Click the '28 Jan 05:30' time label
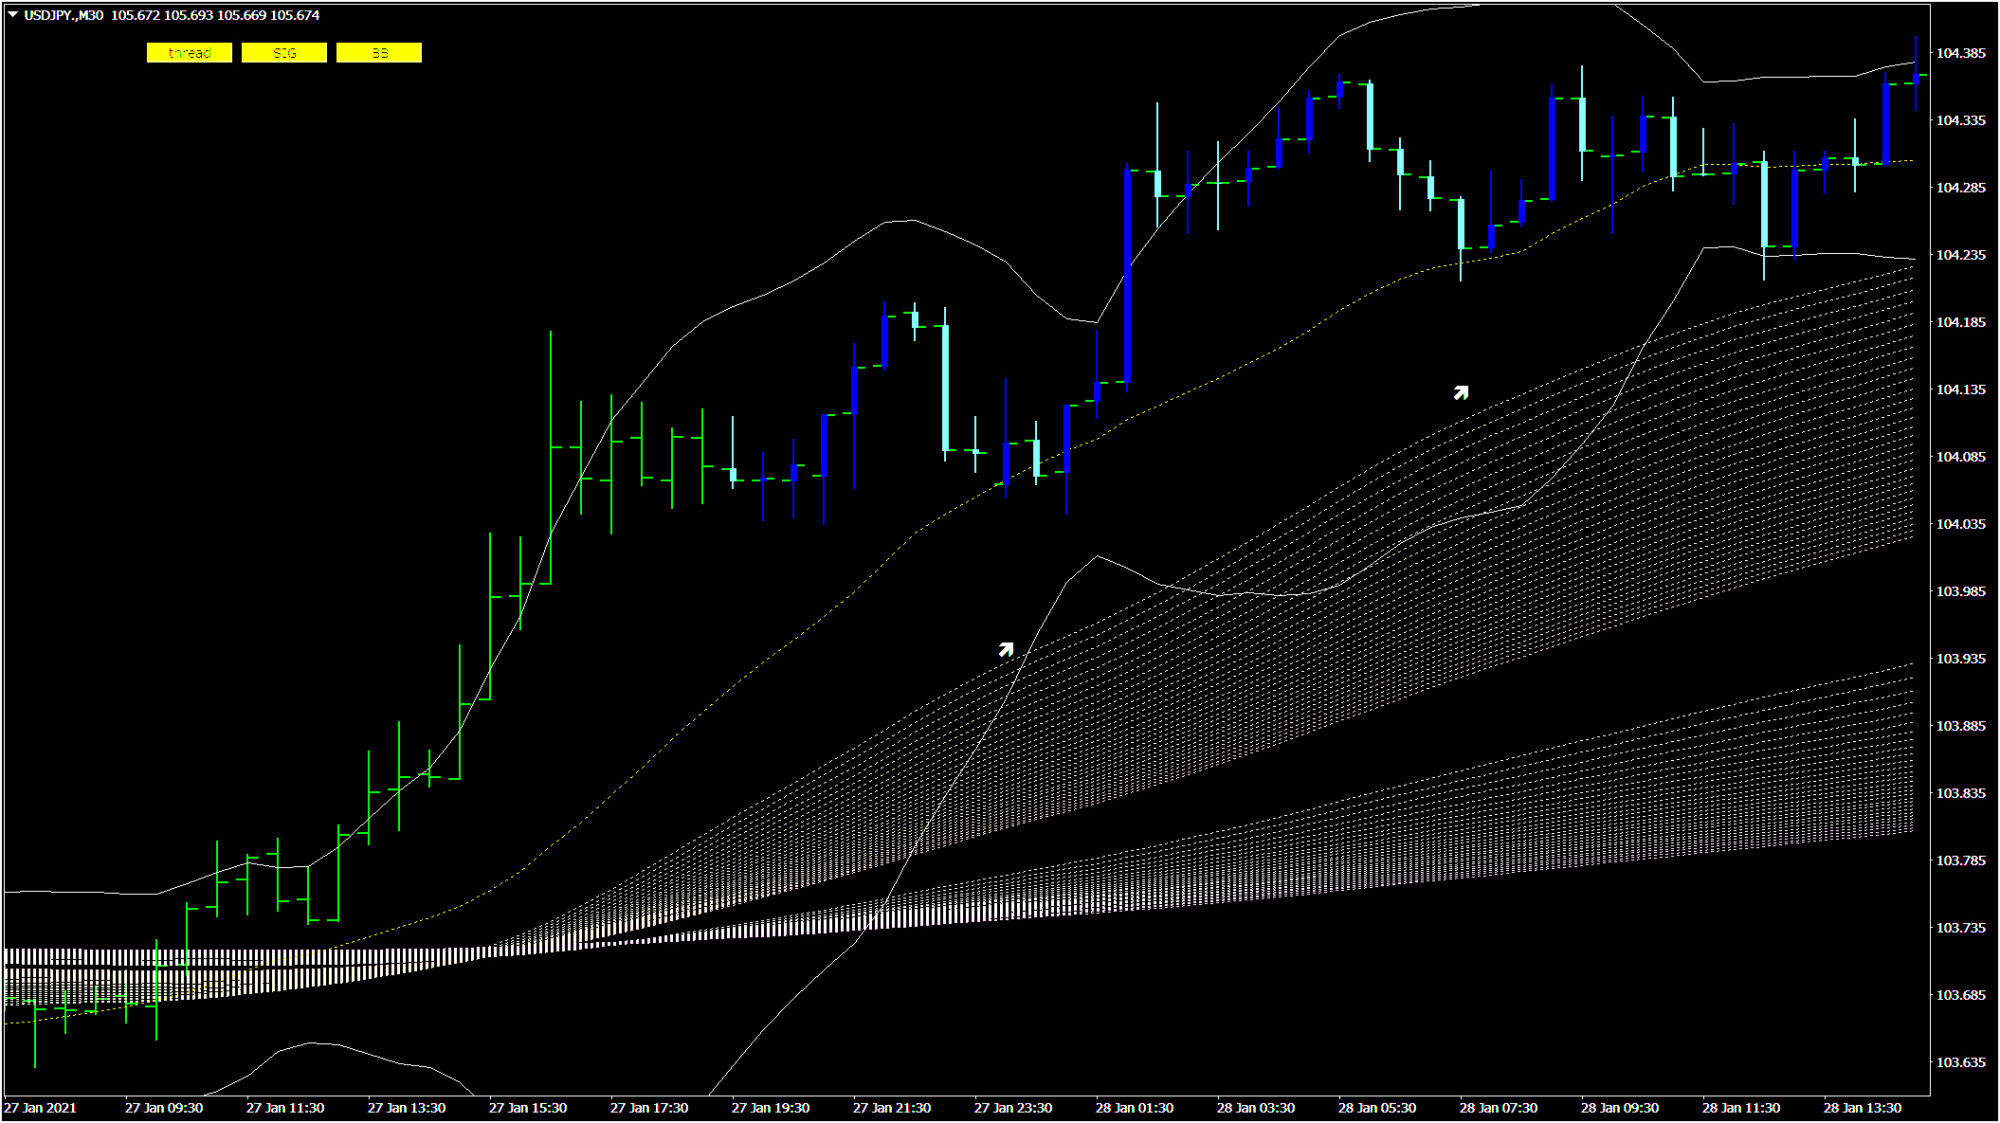The image size is (2000, 1123). [1377, 1108]
